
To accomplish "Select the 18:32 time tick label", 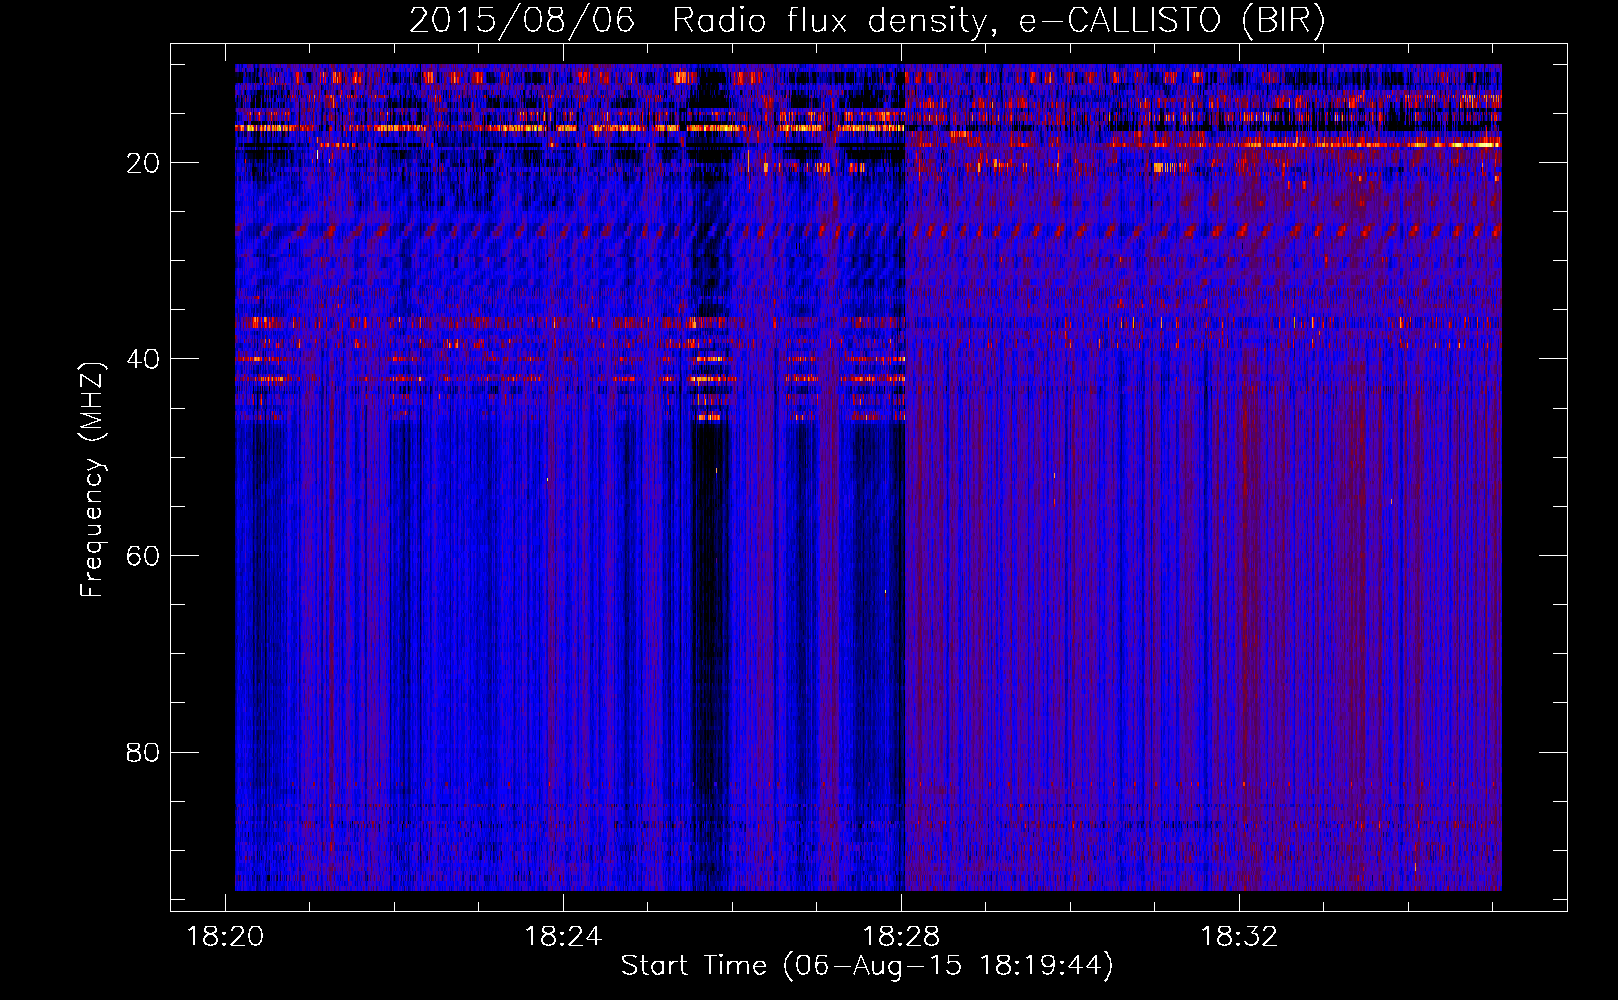I will click(x=1239, y=936).
